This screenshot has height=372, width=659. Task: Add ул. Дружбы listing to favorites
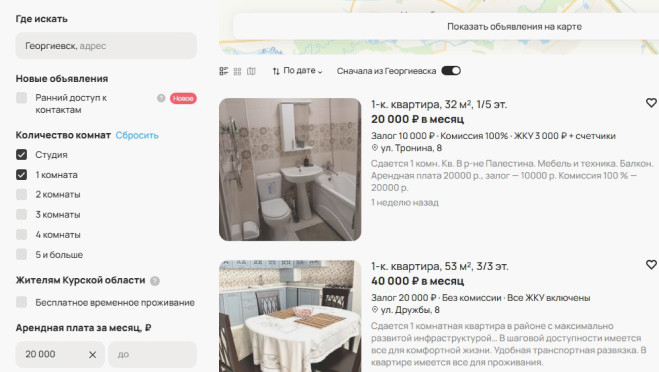click(x=651, y=264)
